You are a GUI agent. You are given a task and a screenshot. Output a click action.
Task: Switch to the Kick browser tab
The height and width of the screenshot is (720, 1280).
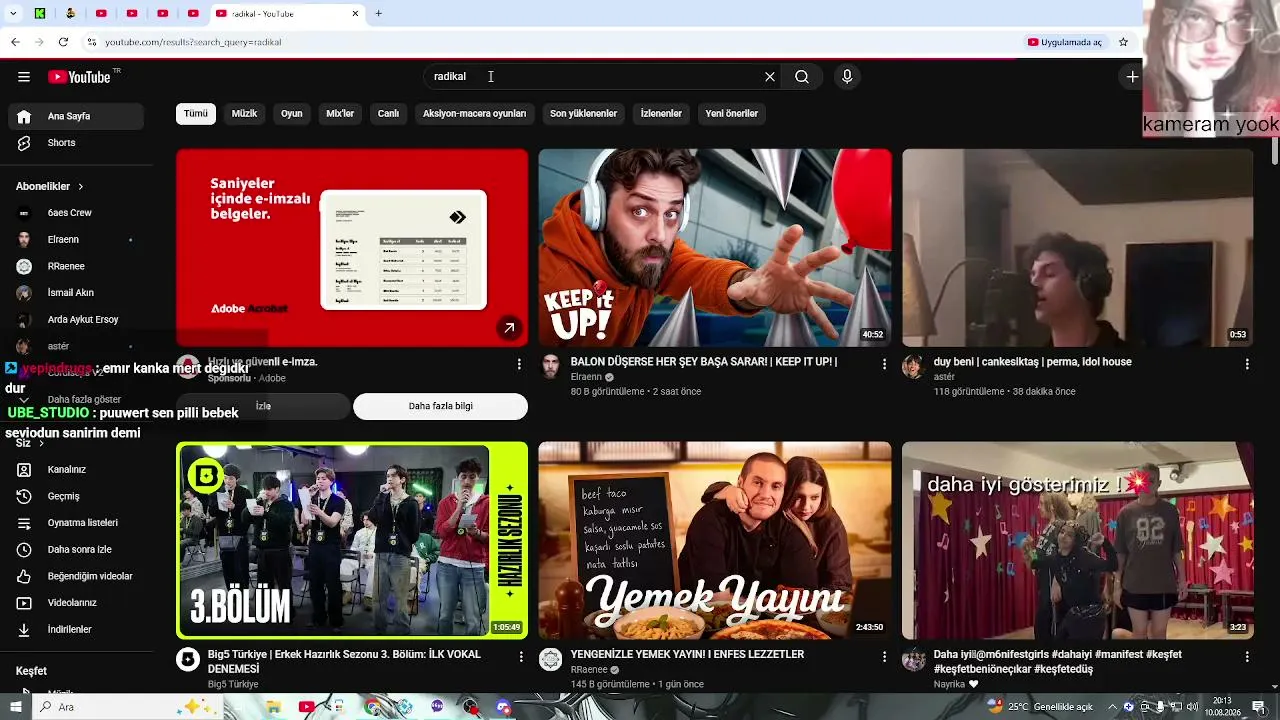pos(40,14)
